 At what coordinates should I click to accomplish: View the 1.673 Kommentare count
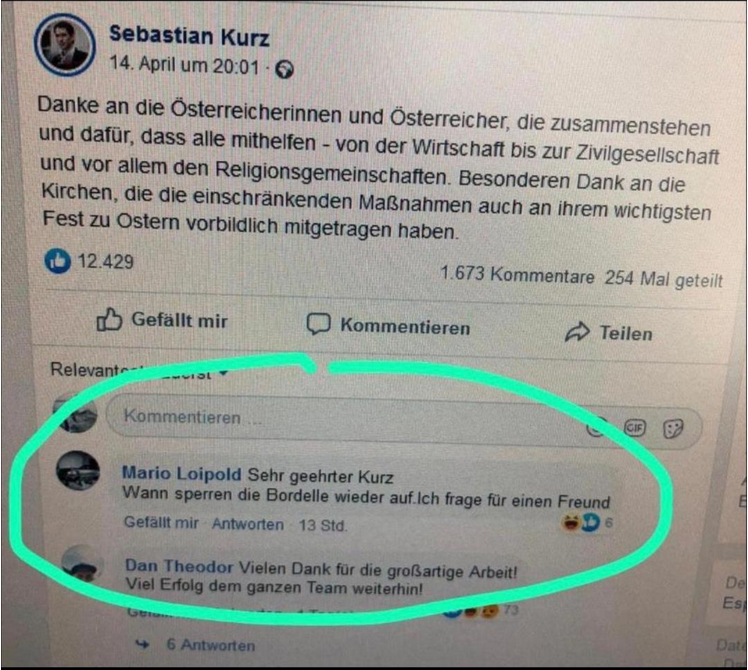pyautogui.click(x=517, y=275)
